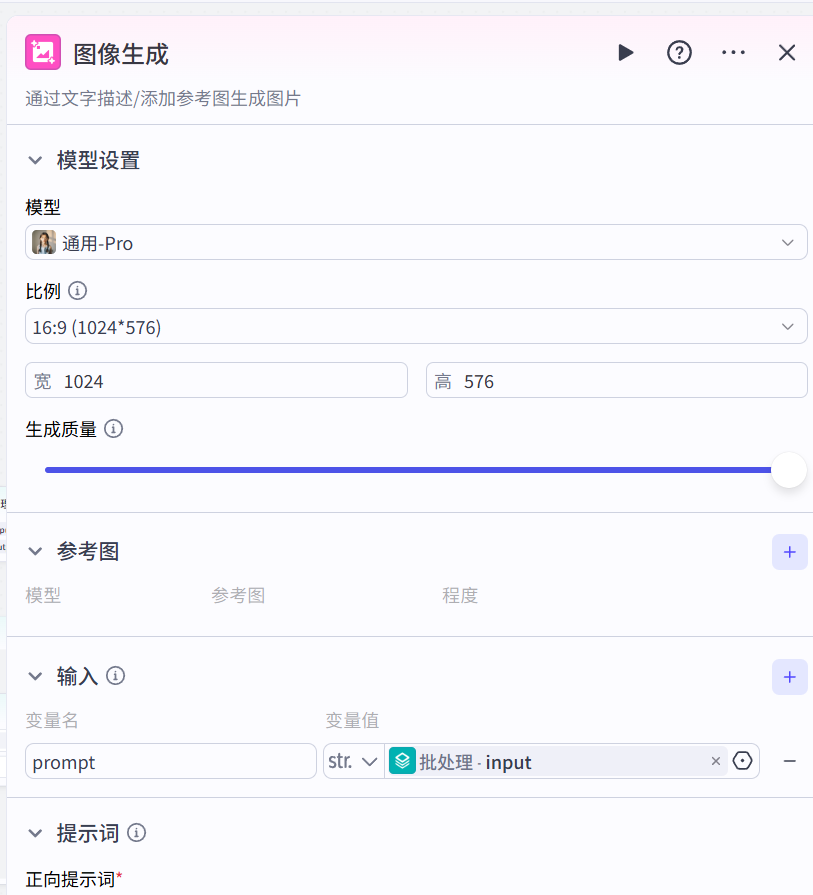Click the info icon beside 比例
Image resolution: width=813 pixels, height=895 pixels.
[x=77, y=291]
